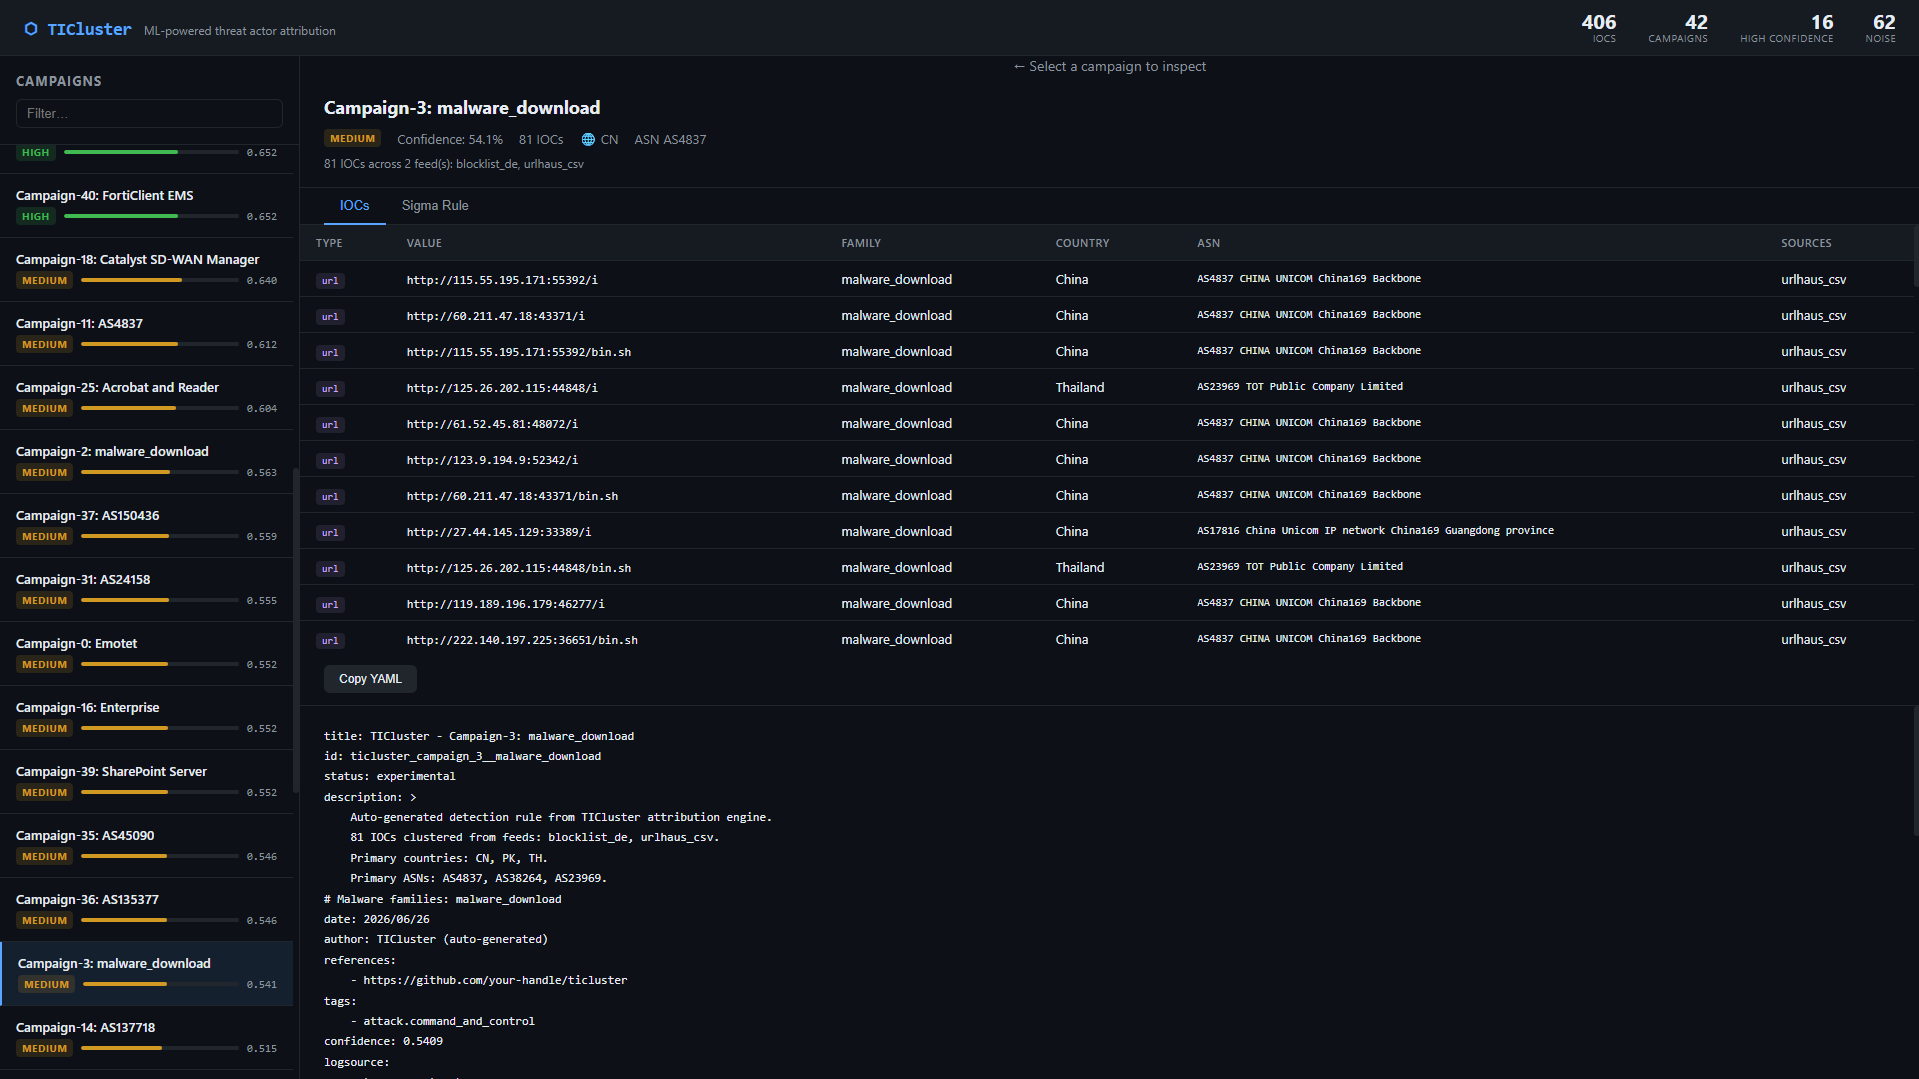Click the ASN AS4837 label in header
The height and width of the screenshot is (1079, 1919).
tap(670, 140)
